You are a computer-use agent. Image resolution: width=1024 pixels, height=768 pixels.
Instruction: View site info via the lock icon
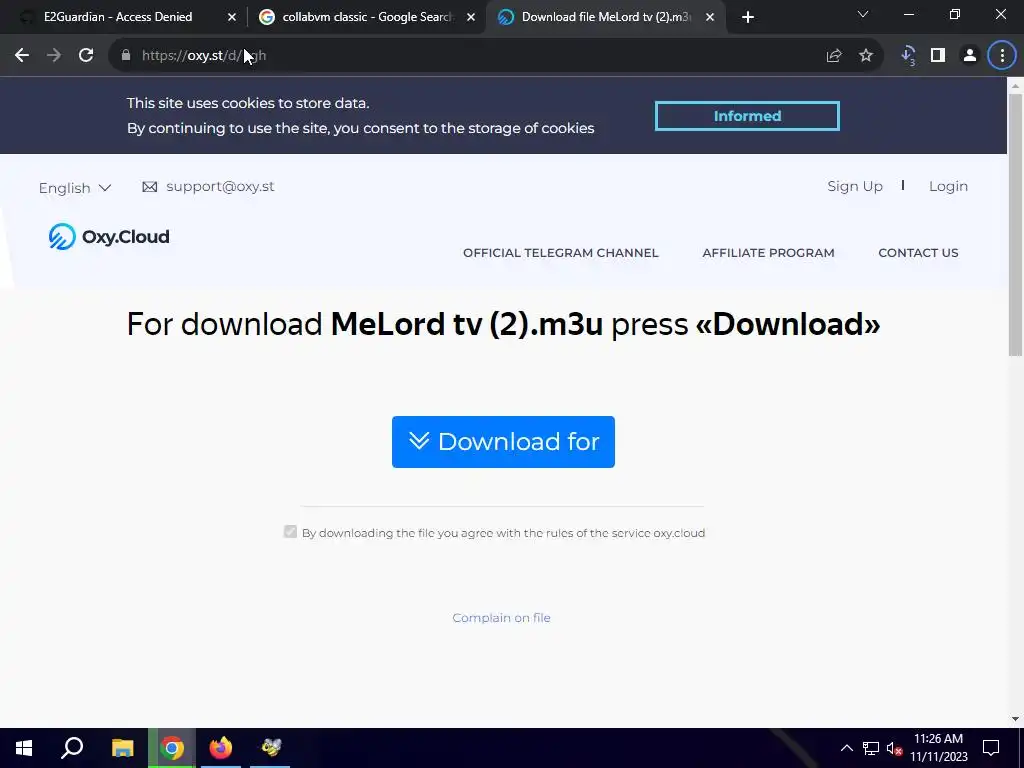126,56
